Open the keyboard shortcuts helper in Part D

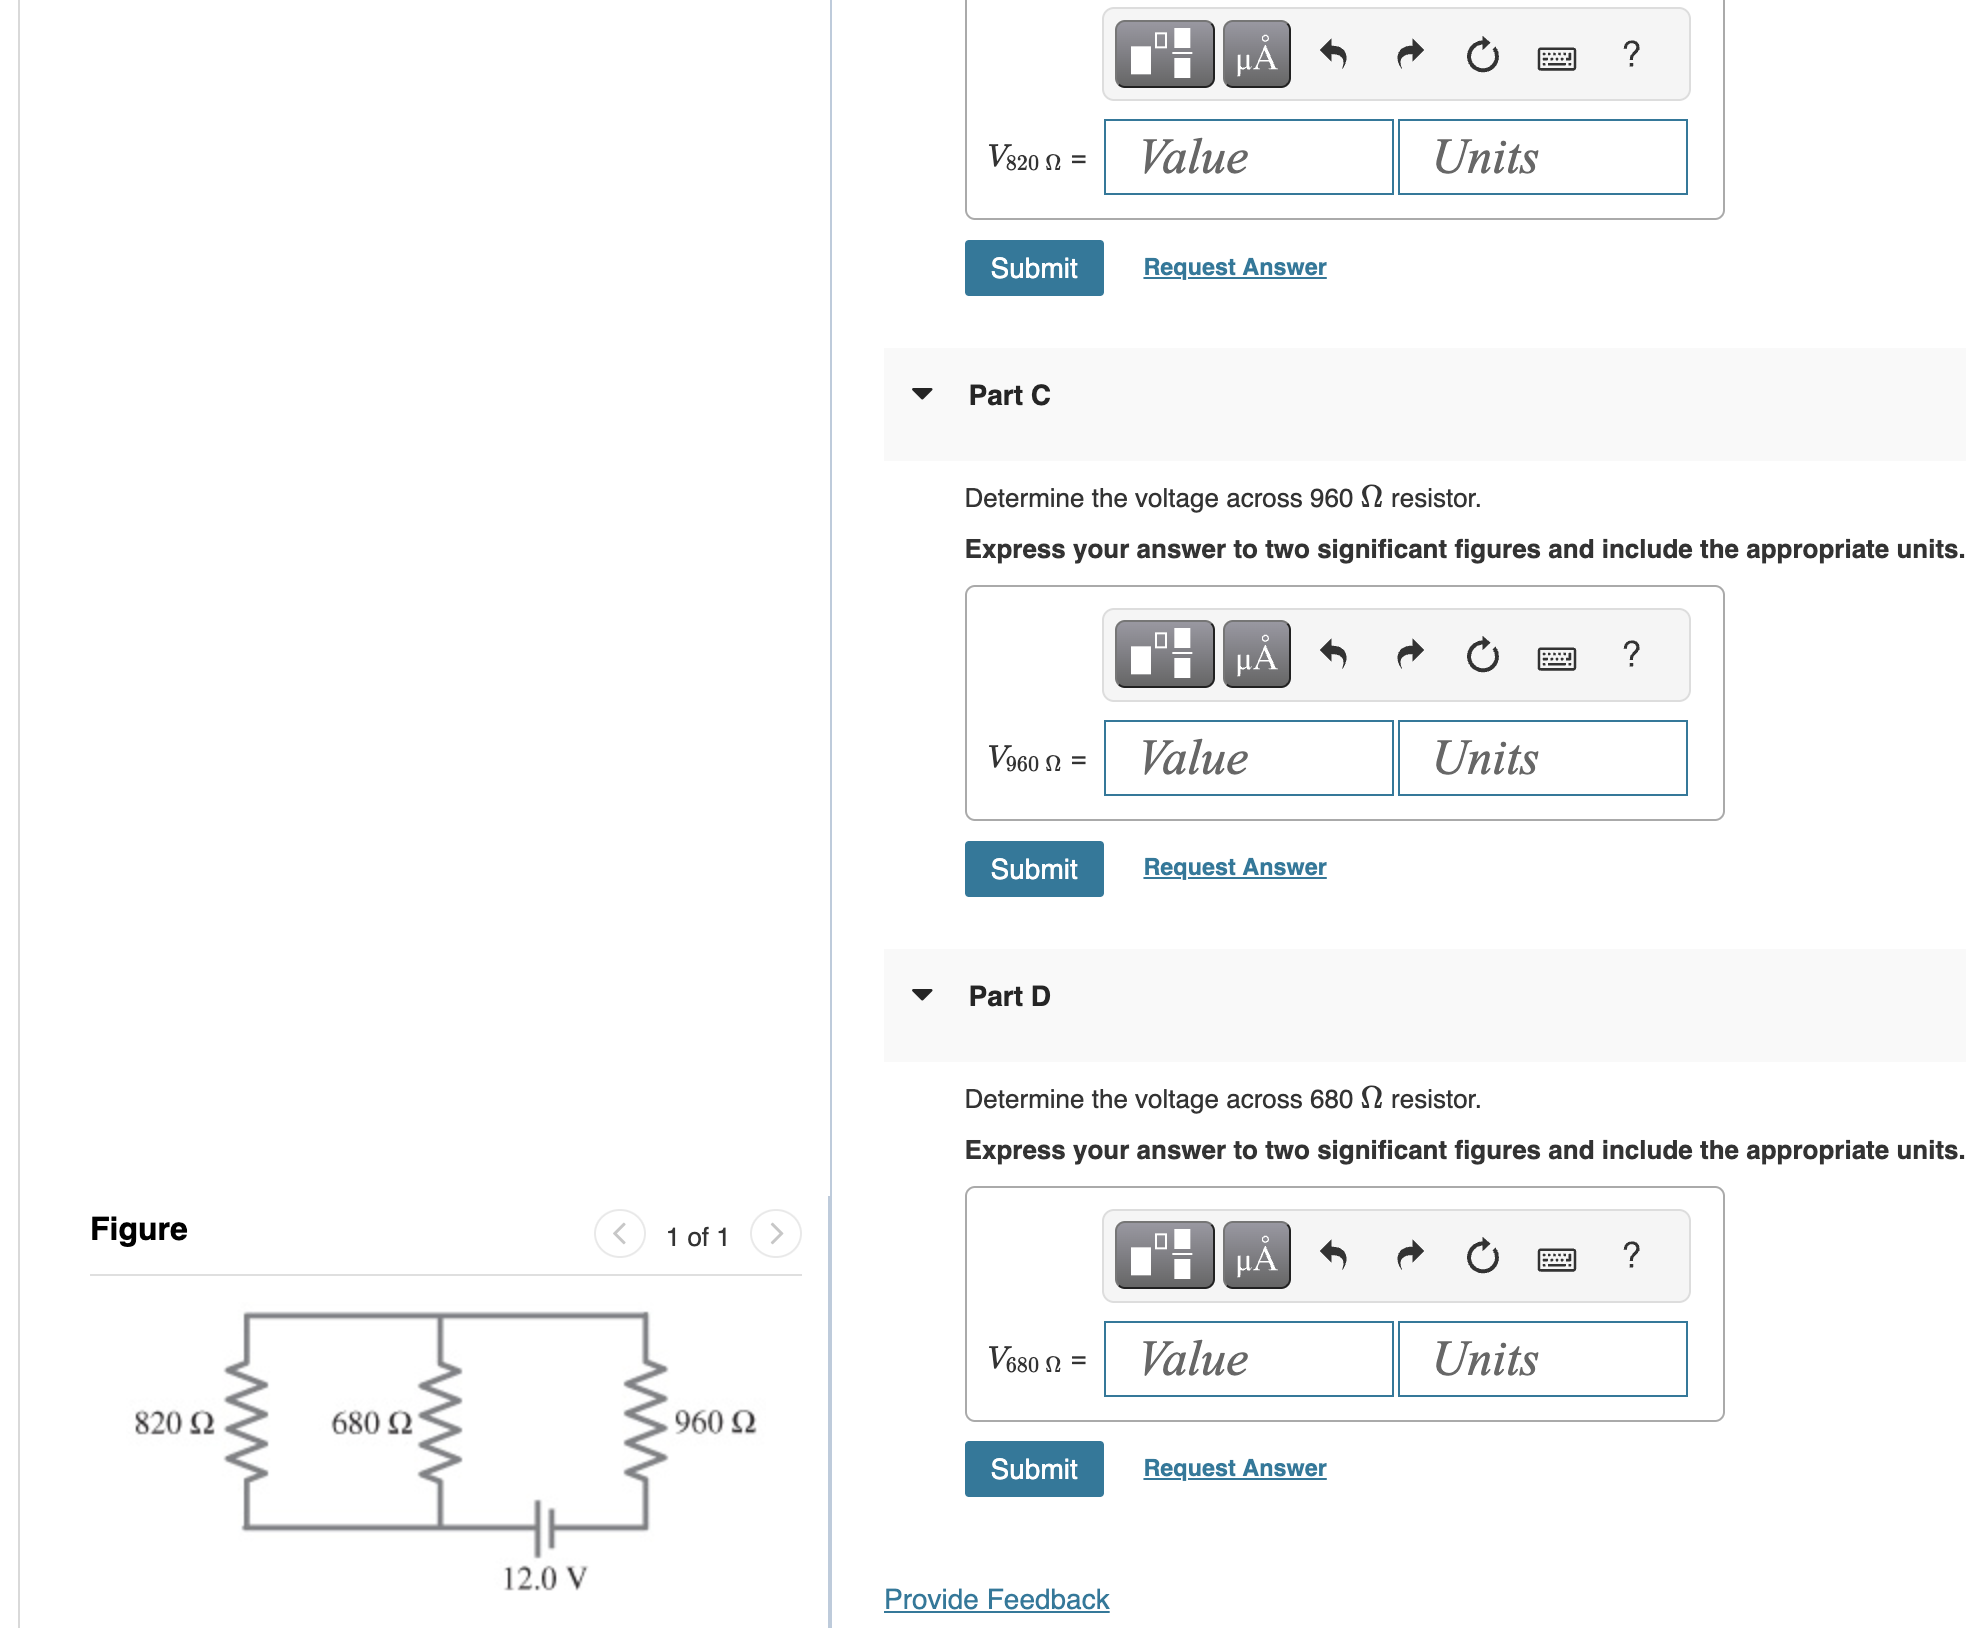tap(1557, 1257)
